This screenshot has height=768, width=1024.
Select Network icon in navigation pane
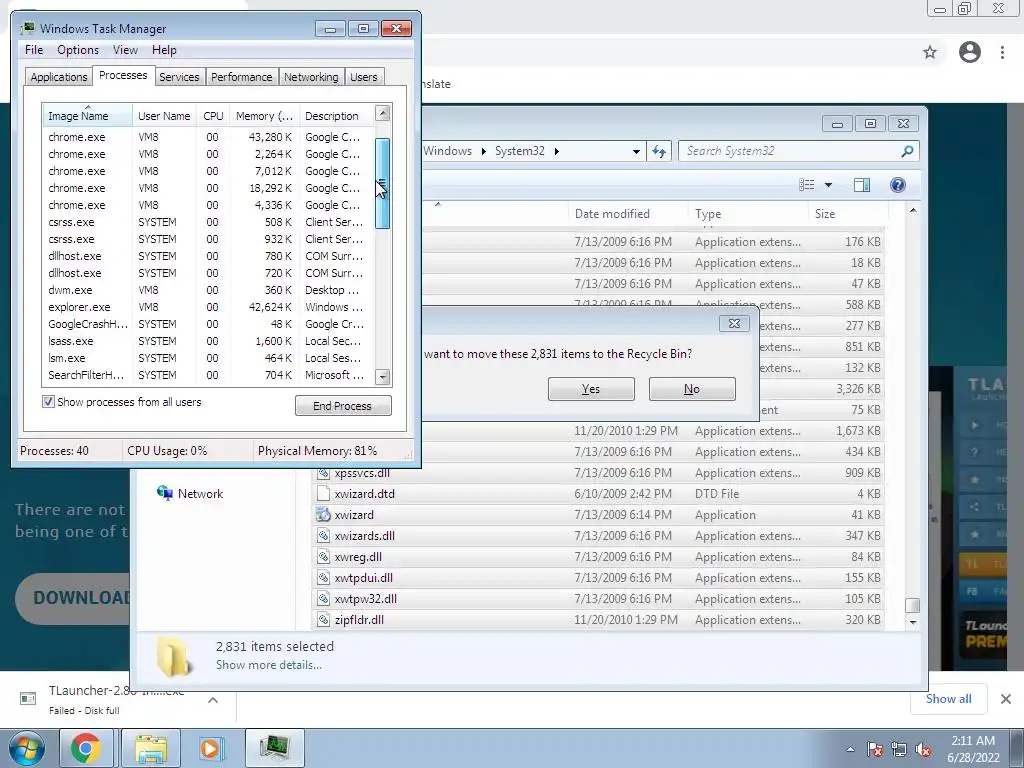coord(165,493)
